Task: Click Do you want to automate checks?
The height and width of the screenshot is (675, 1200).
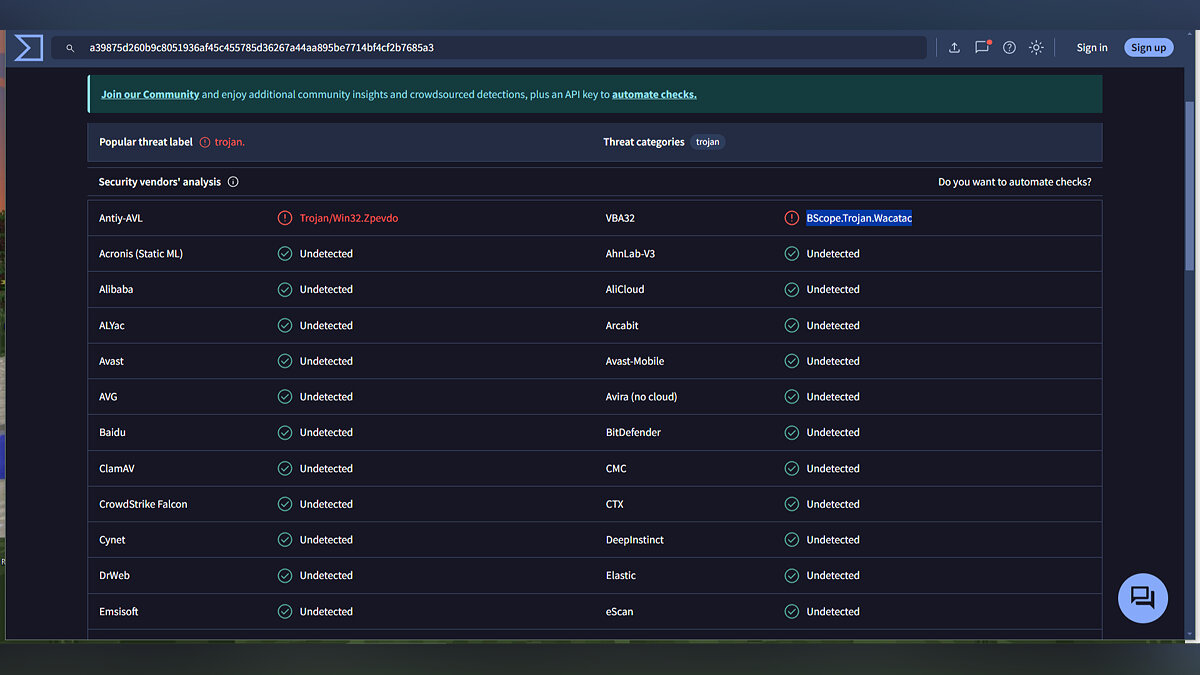Action: pyautogui.click(x=1014, y=182)
